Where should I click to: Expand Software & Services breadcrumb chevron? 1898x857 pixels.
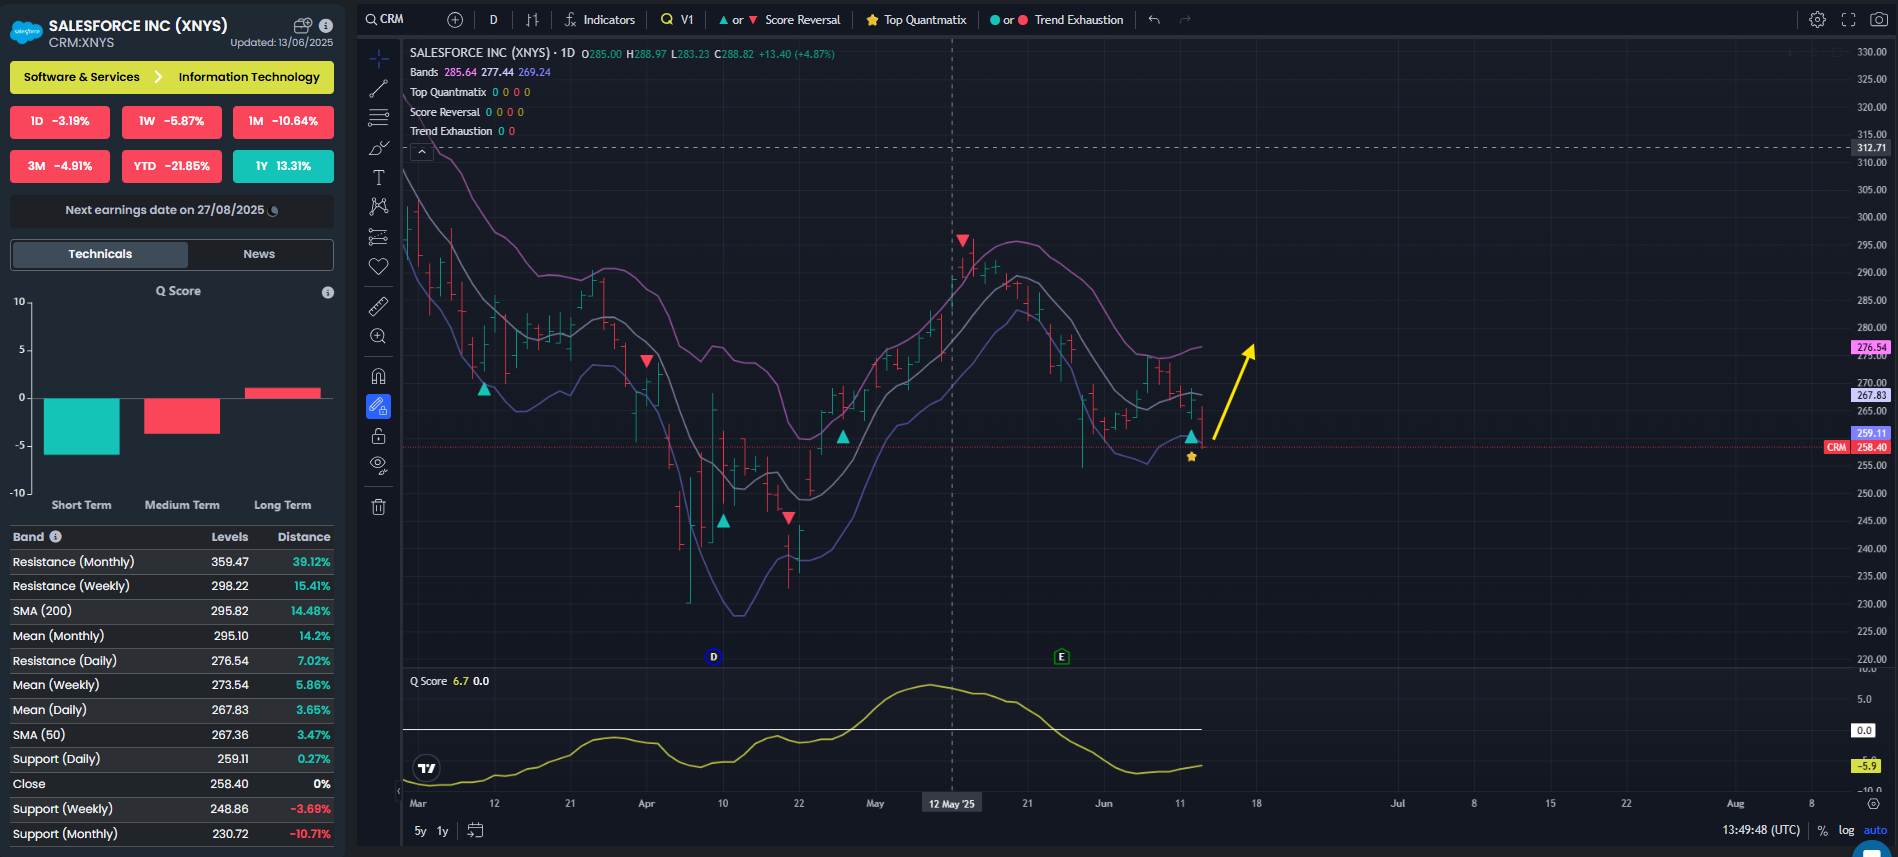click(158, 77)
